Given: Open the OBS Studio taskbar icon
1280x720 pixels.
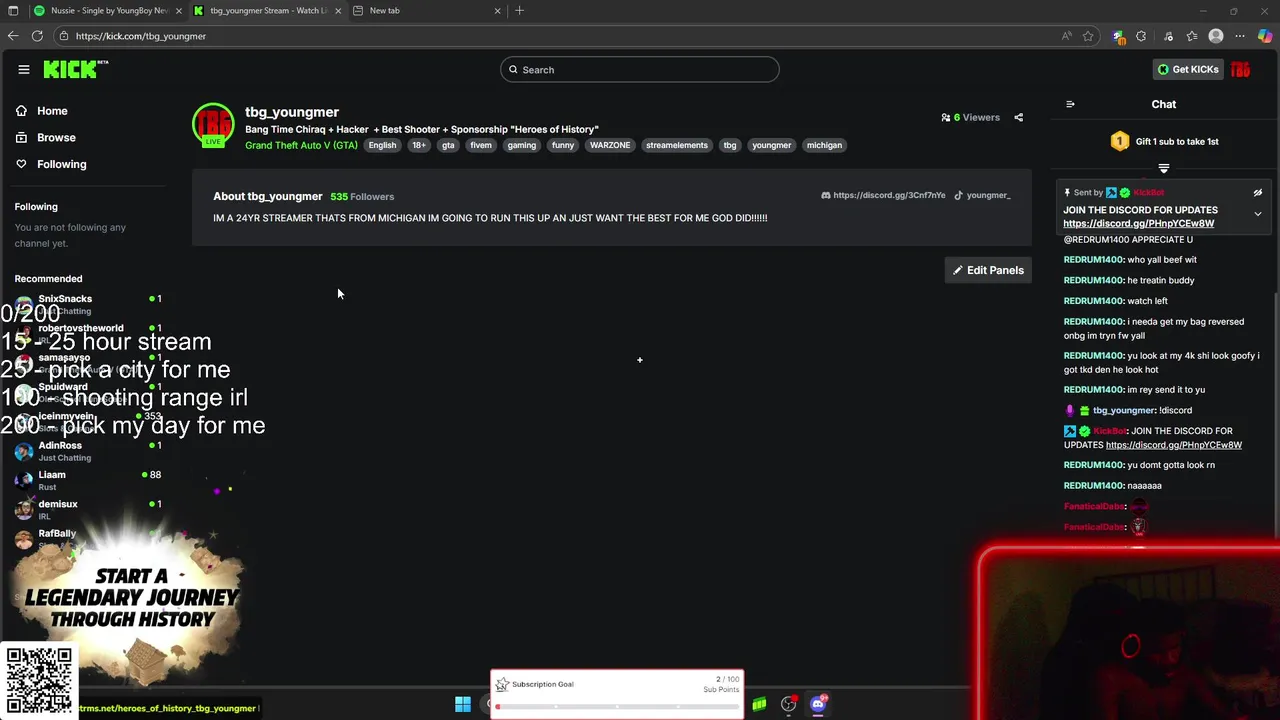Looking at the screenshot, I should coord(789,704).
